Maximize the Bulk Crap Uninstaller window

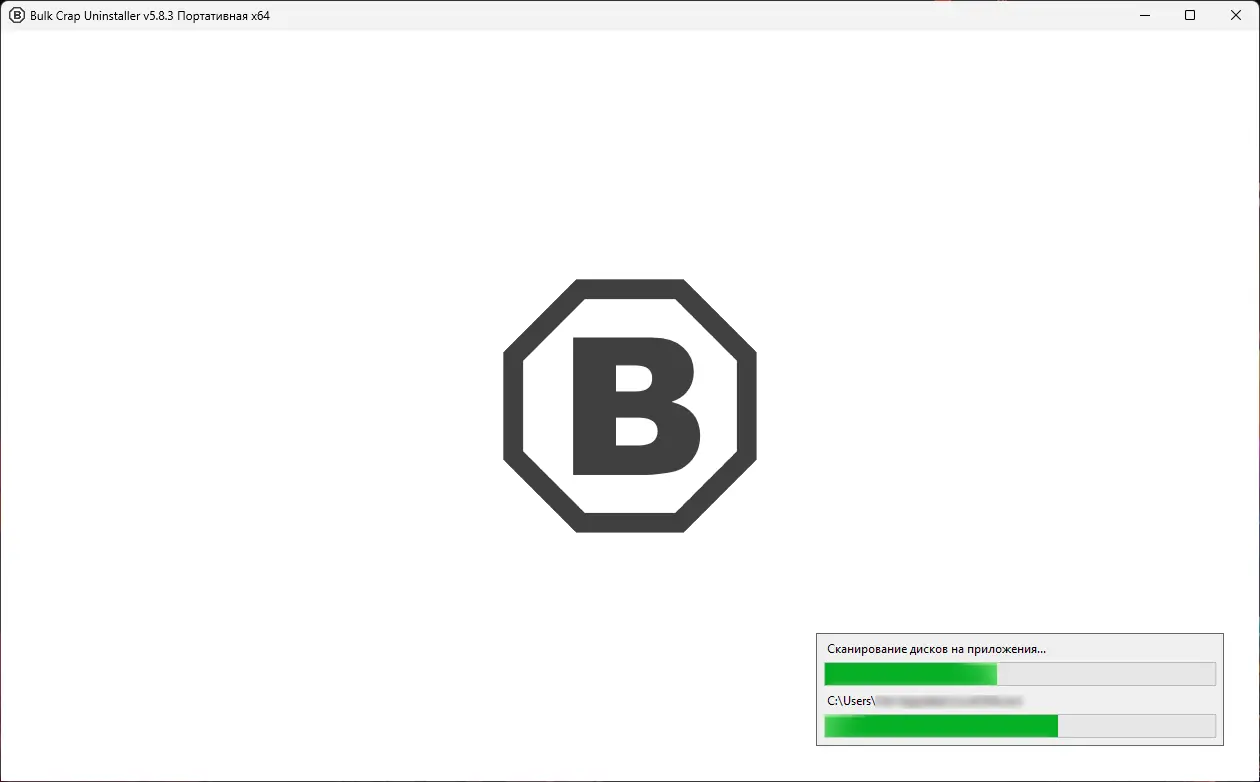[x=1190, y=15]
